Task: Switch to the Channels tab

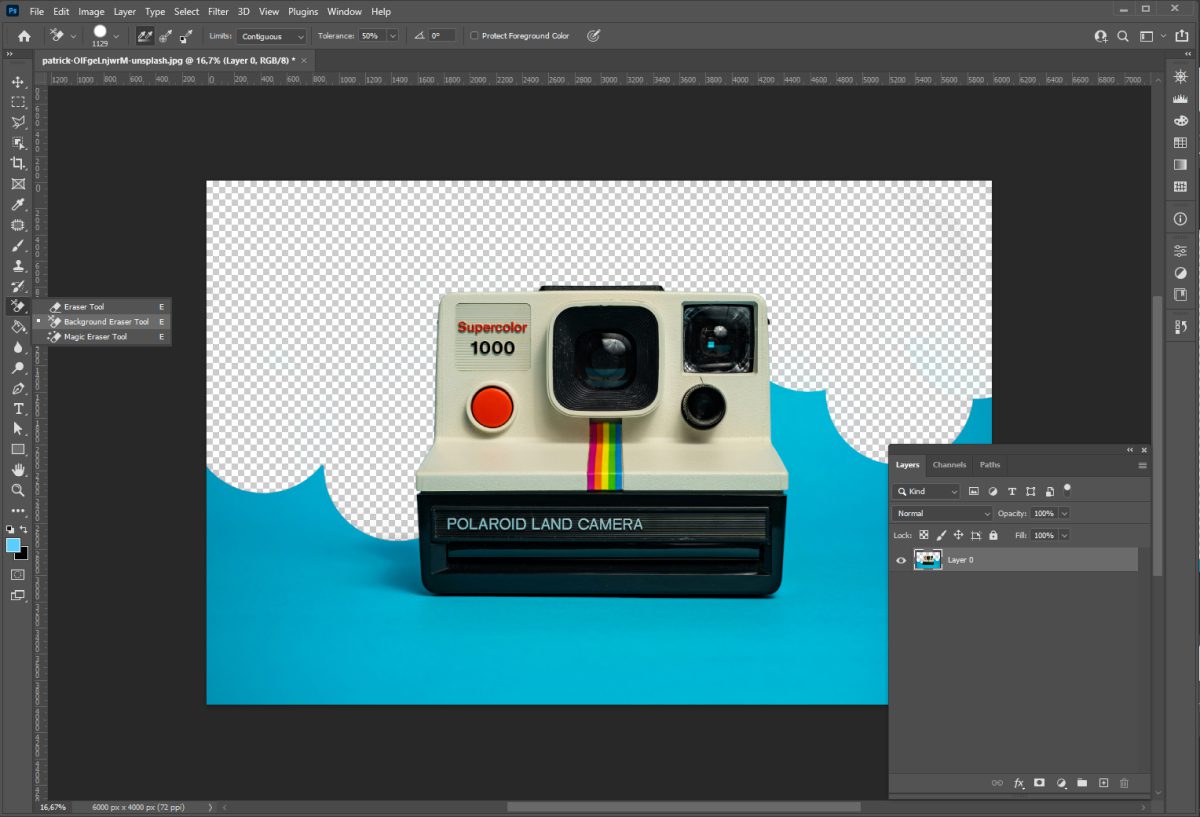Action: pyautogui.click(x=949, y=465)
